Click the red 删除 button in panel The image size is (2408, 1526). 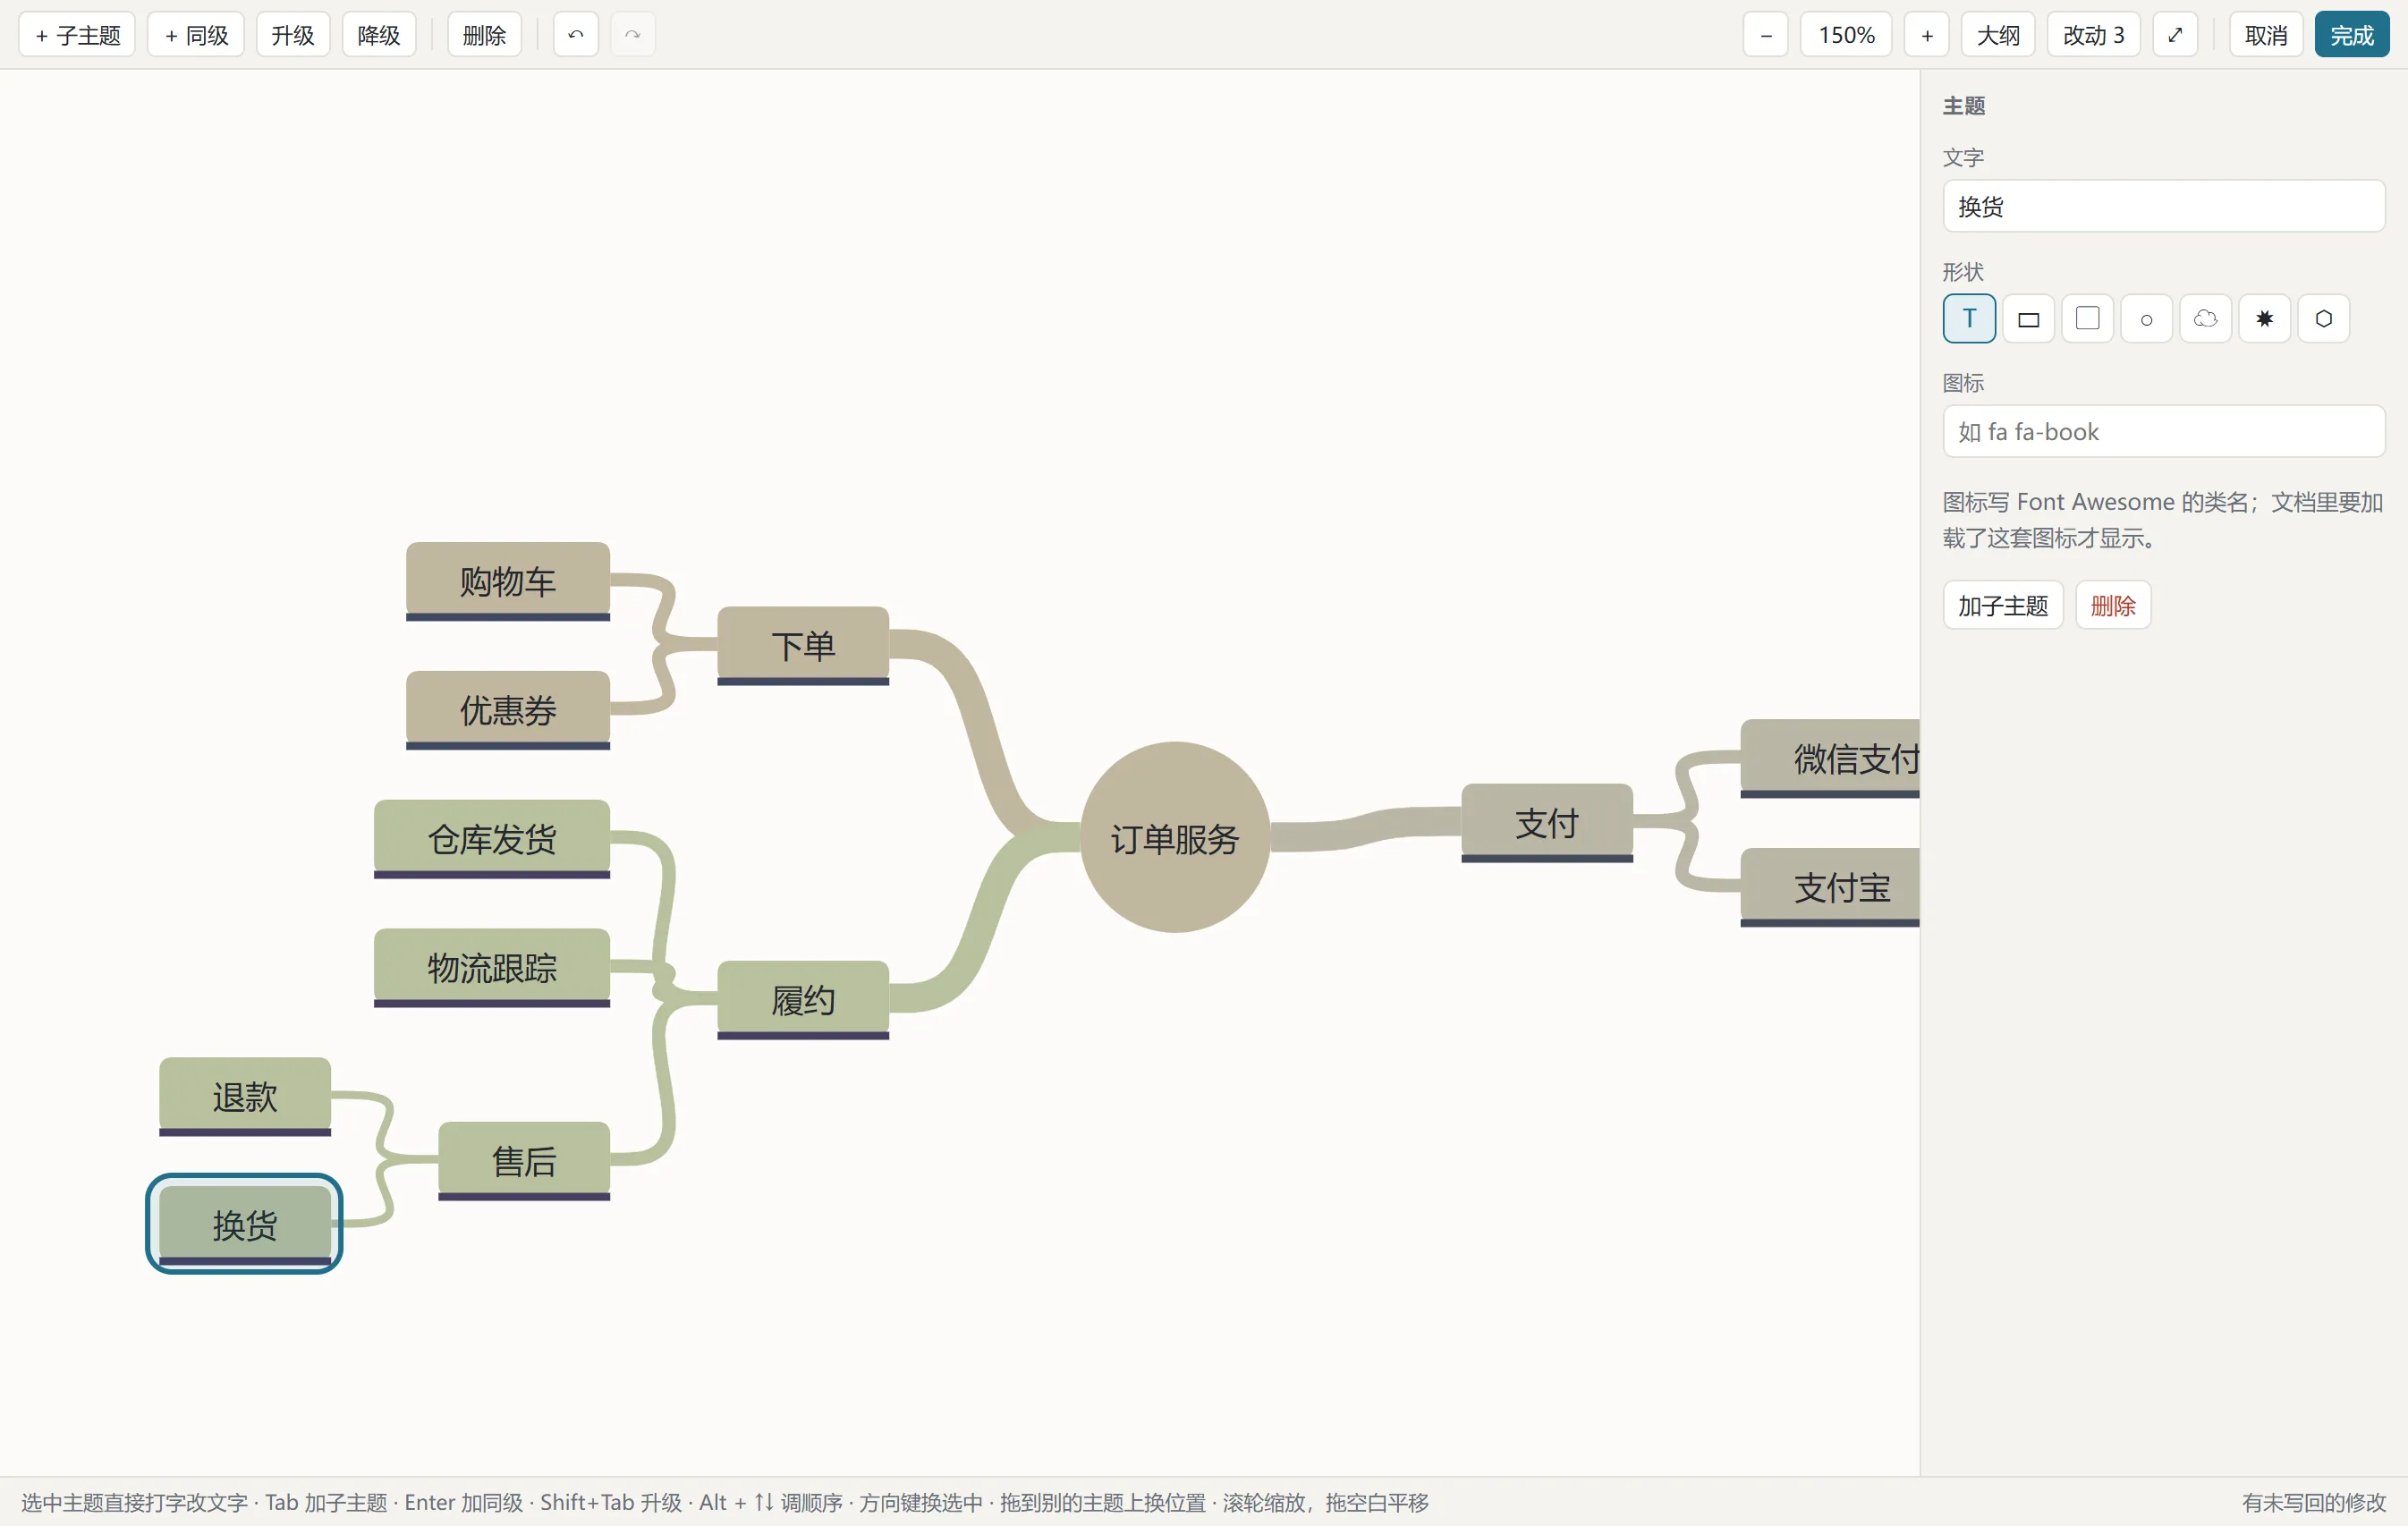(2113, 605)
